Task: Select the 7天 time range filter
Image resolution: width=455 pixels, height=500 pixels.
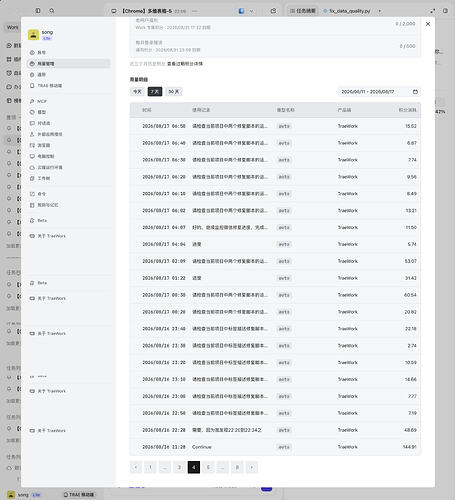Action: (155, 92)
